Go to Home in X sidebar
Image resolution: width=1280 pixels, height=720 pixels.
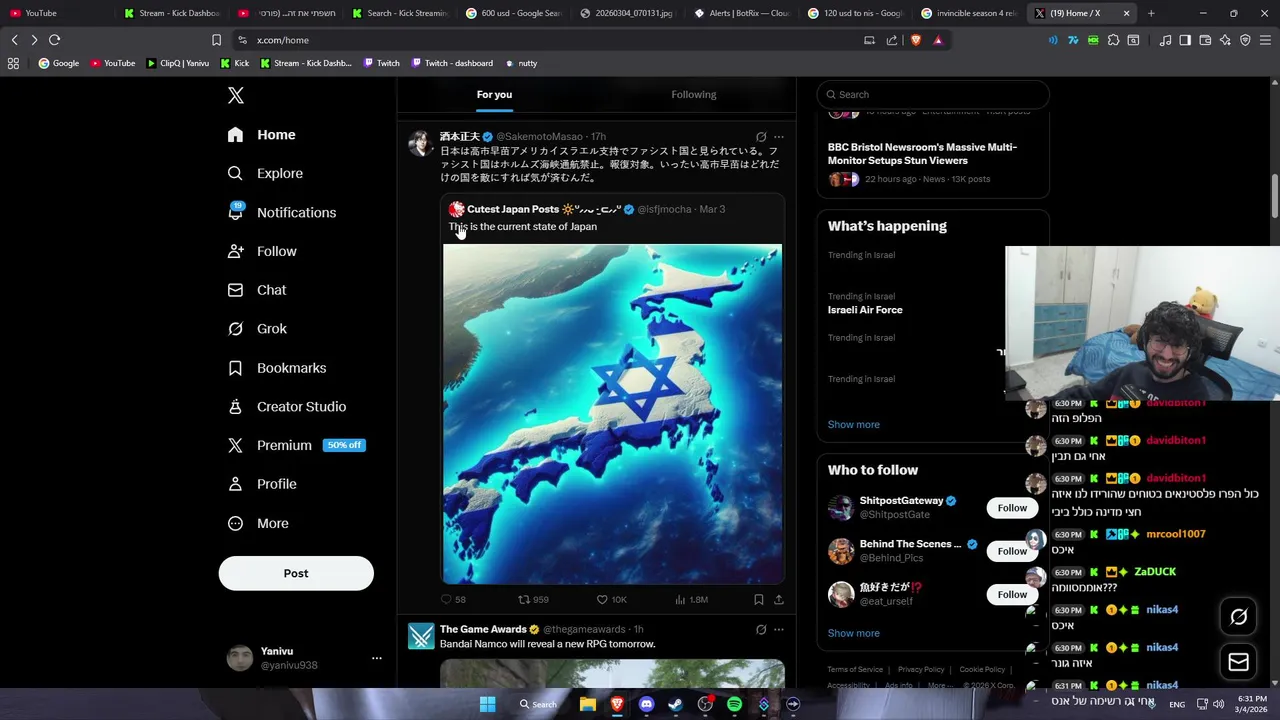tap(261, 135)
